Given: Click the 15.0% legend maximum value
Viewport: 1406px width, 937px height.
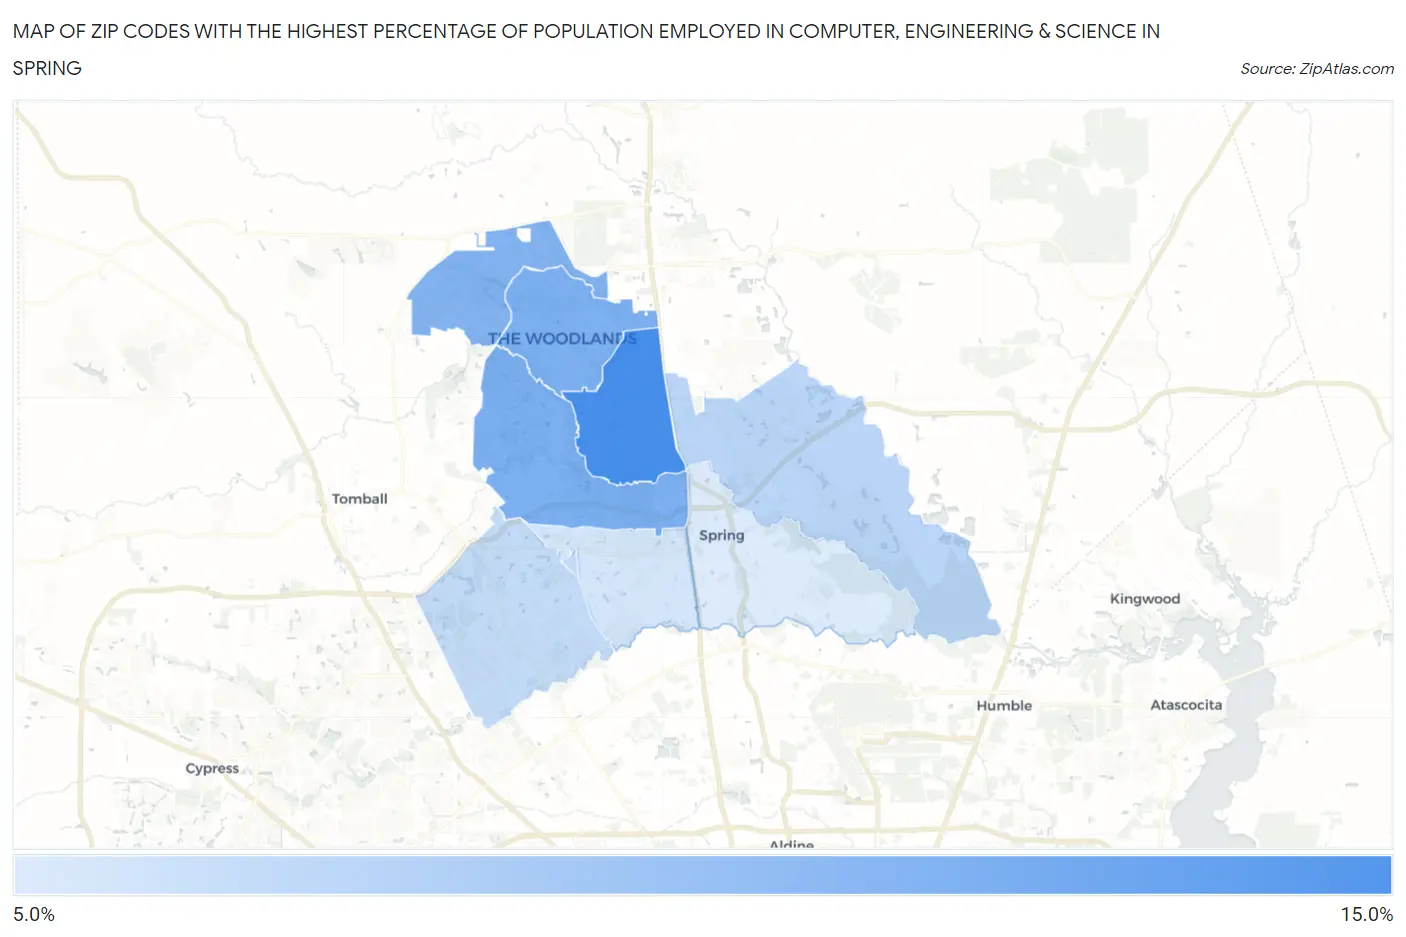Looking at the screenshot, I should [1366, 915].
